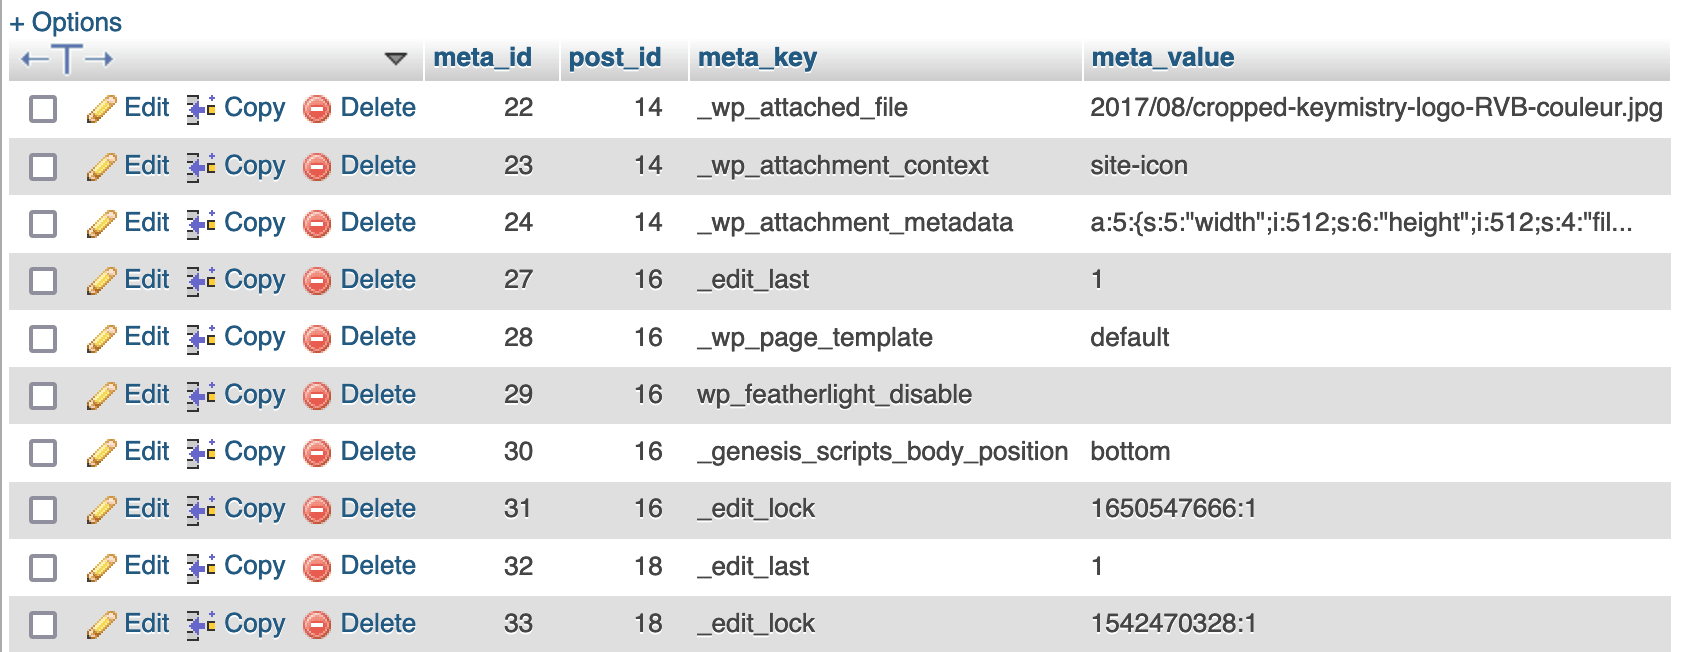Click the Edit link for meta_id 28
Viewport: 1684px width, 652px height.
(x=146, y=338)
